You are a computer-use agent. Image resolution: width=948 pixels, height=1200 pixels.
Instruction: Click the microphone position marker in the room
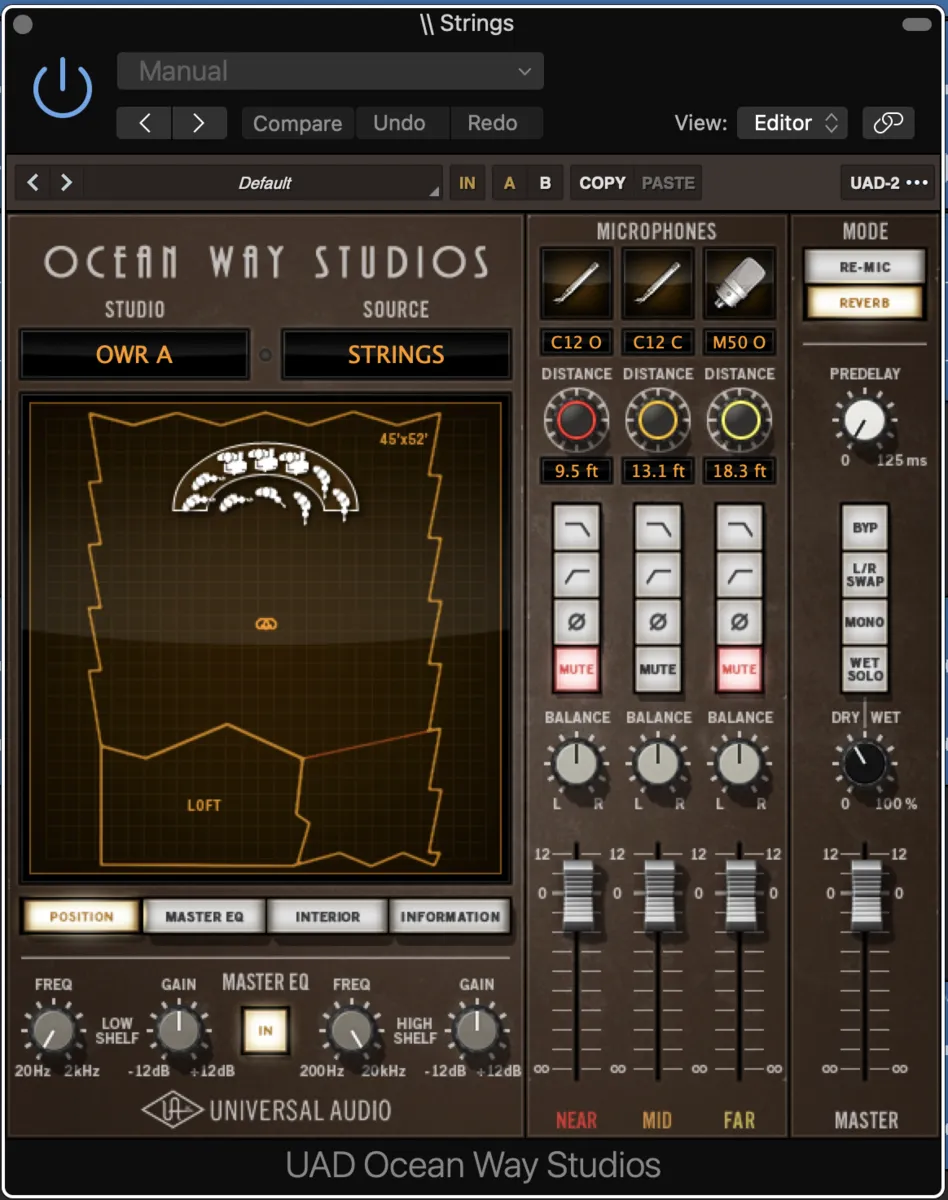click(x=265, y=624)
